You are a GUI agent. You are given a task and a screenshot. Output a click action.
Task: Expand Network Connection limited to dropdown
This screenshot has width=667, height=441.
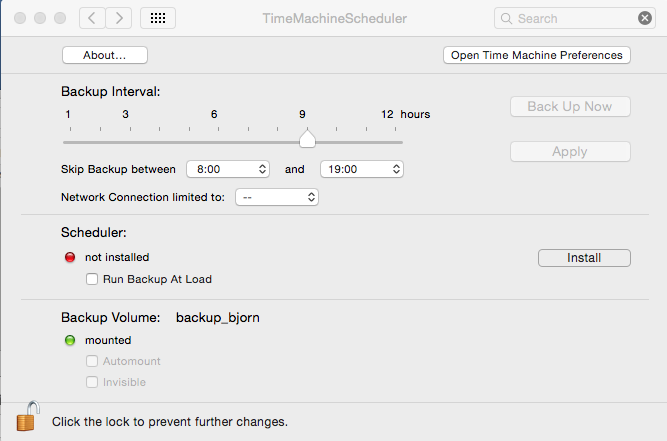pos(277,197)
